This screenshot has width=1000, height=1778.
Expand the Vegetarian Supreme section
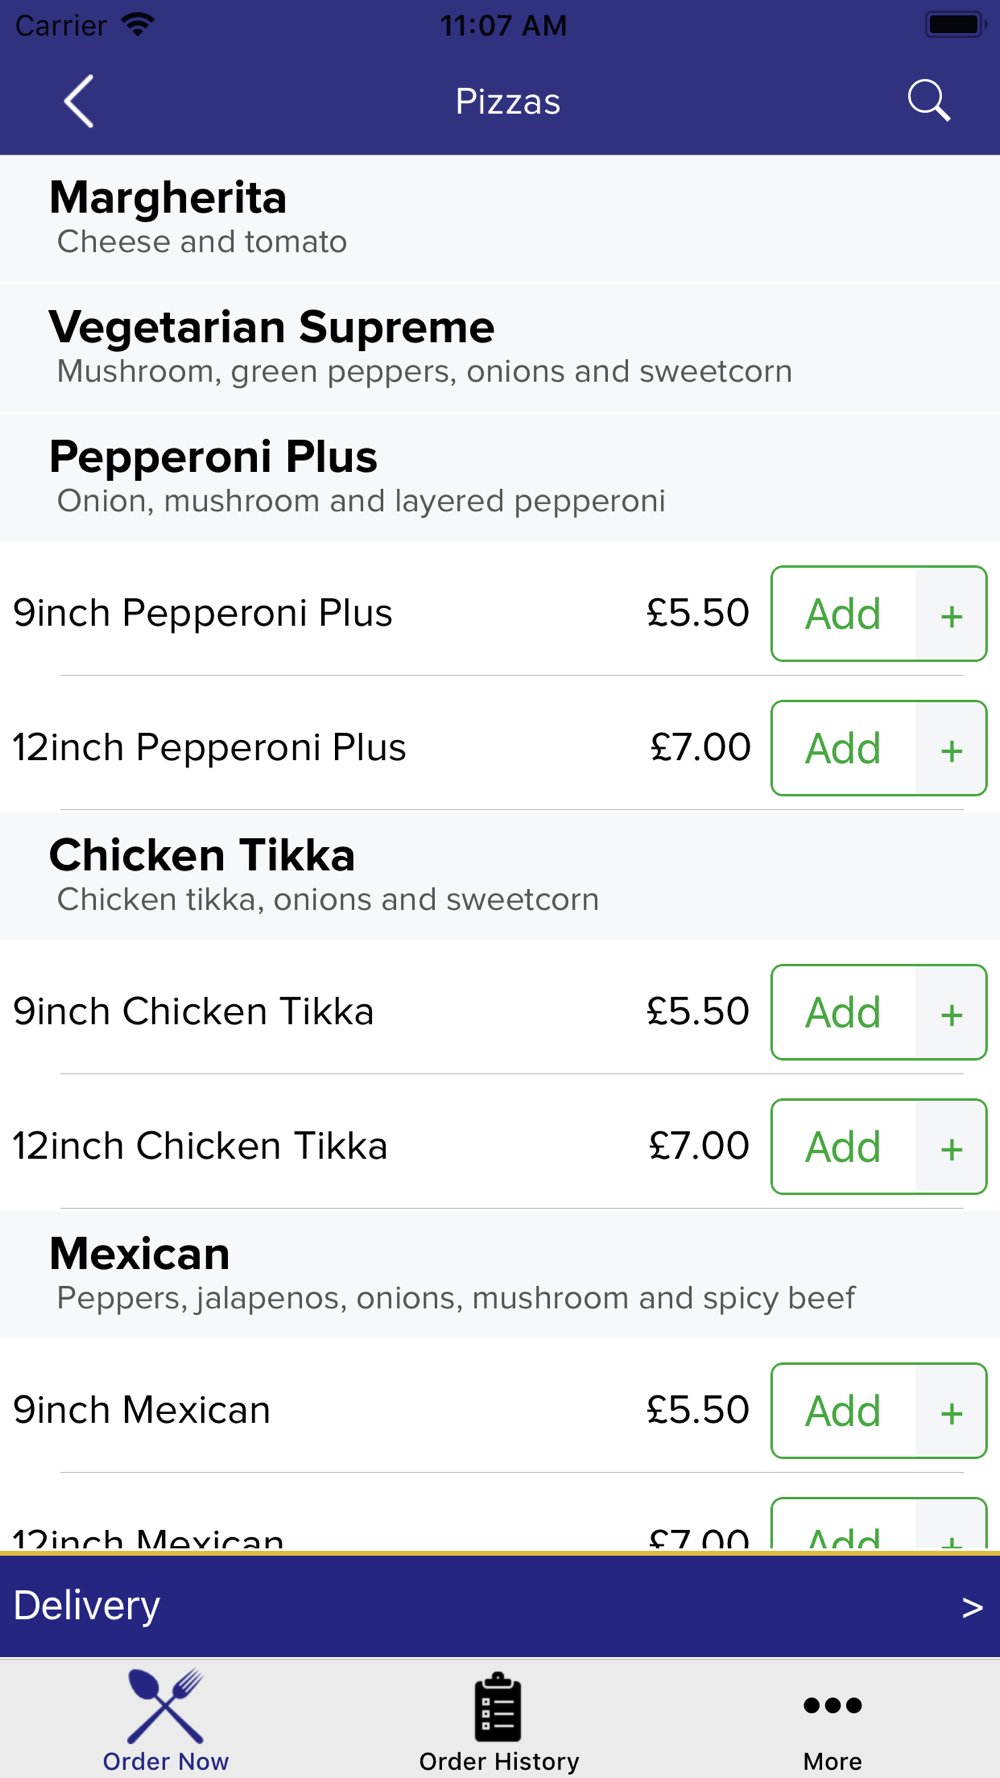click(500, 348)
